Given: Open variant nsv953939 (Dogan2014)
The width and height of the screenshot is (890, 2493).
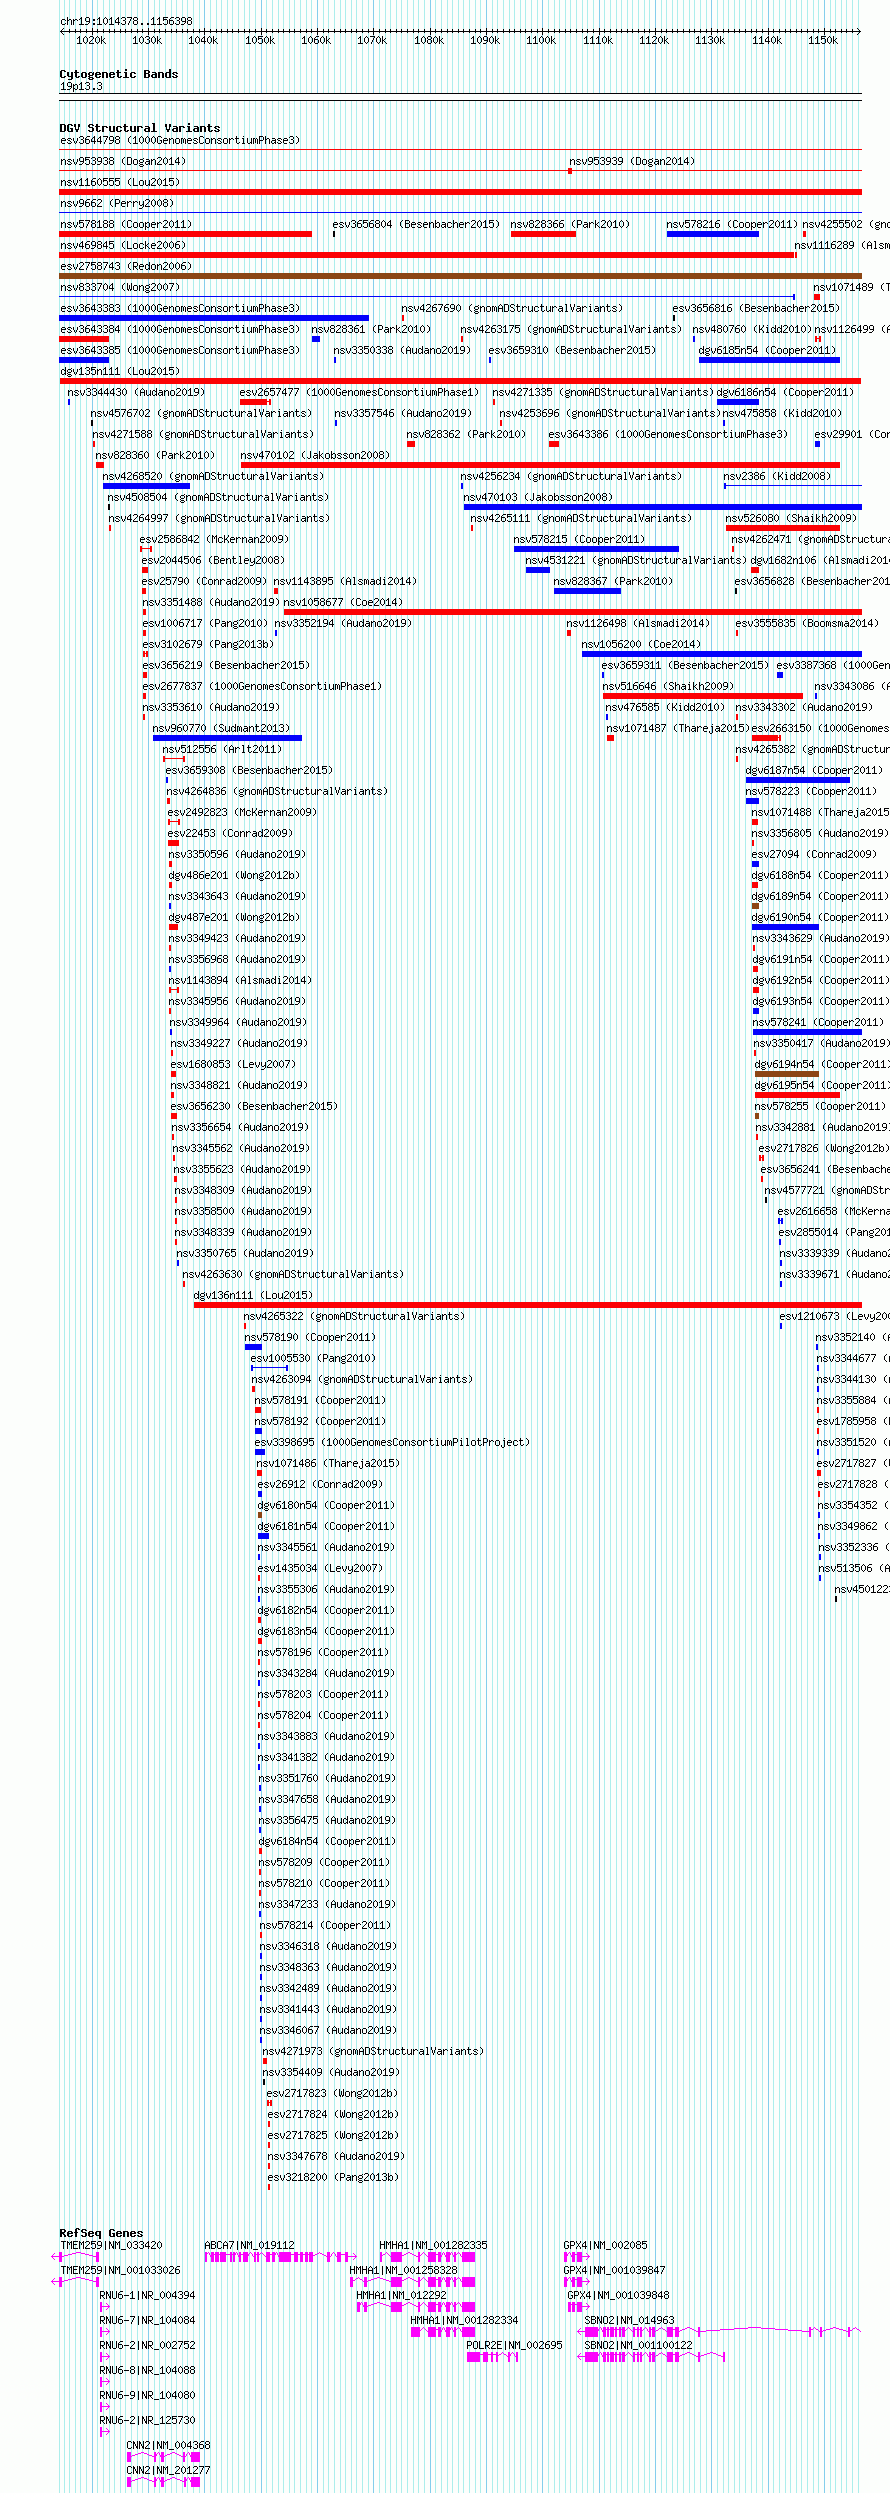Looking at the screenshot, I should point(632,161).
